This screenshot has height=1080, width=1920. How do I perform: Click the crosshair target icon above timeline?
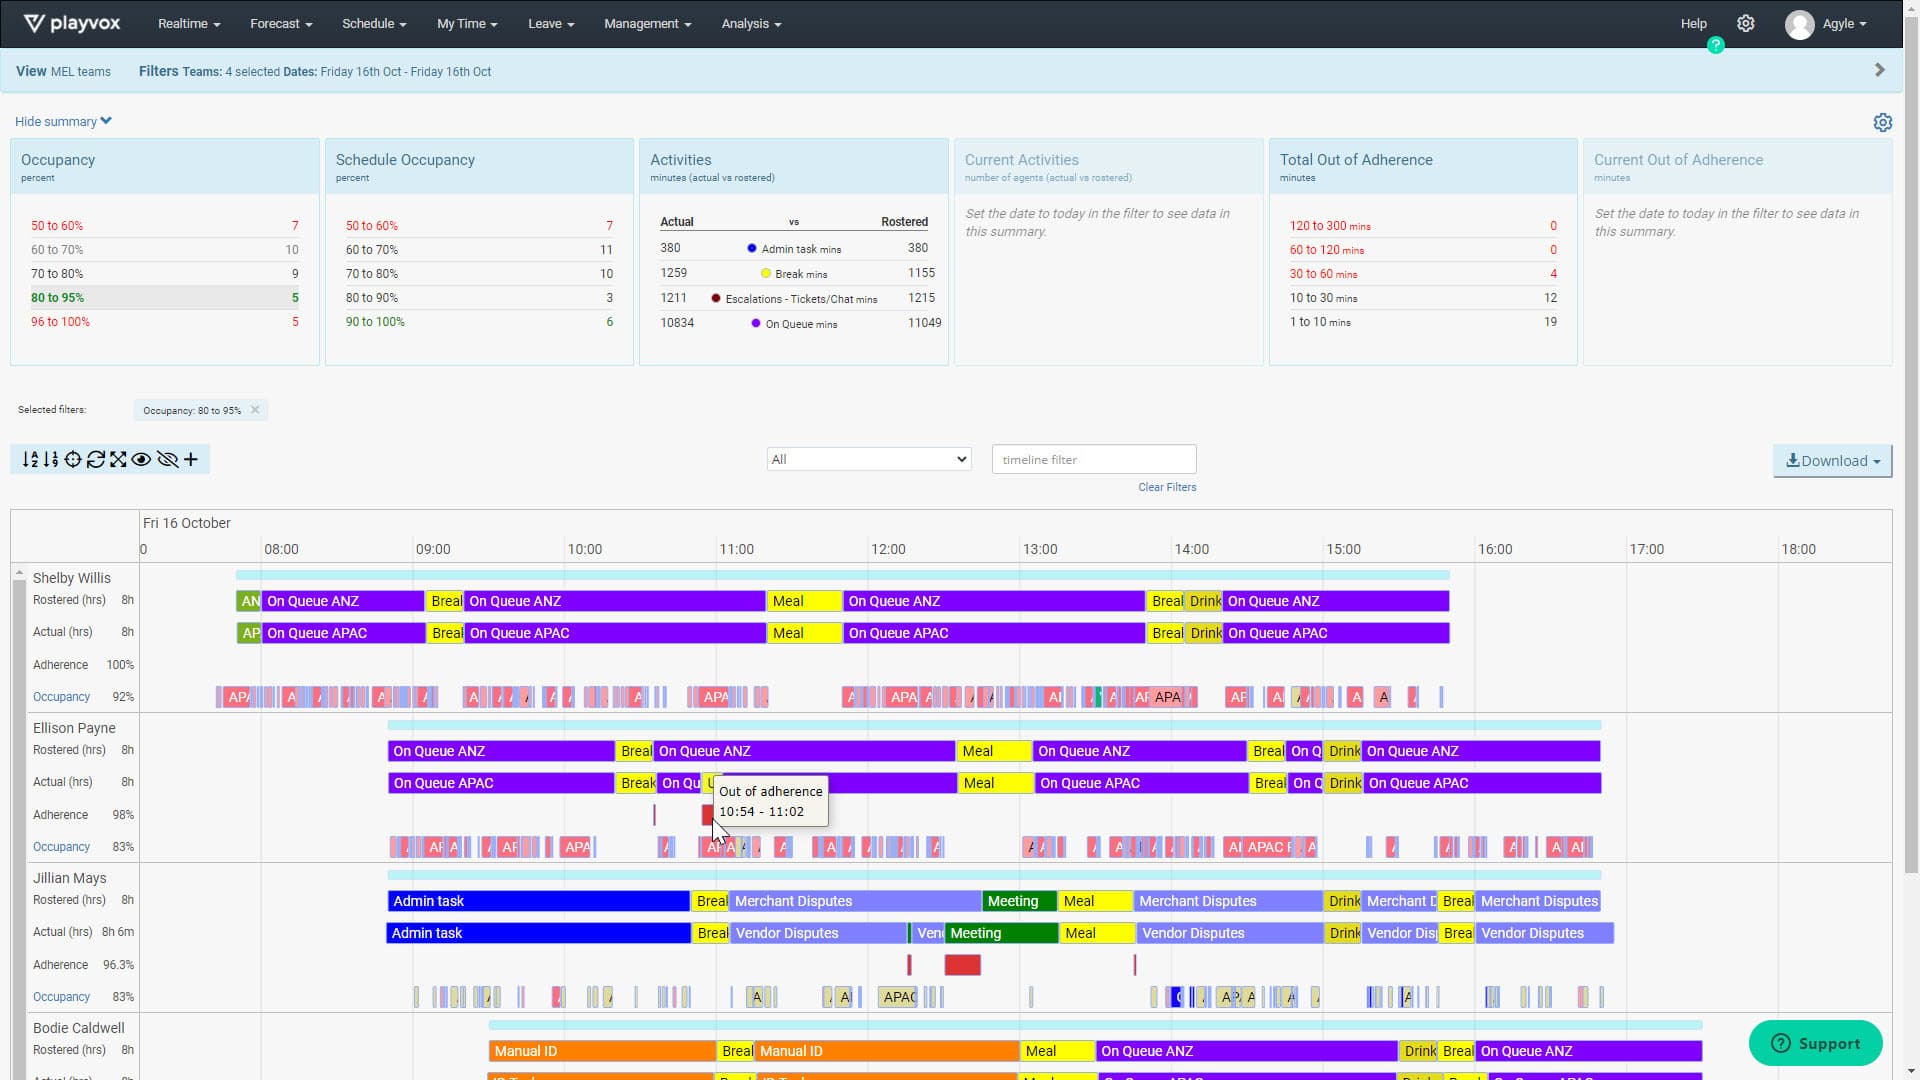click(72, 459)
